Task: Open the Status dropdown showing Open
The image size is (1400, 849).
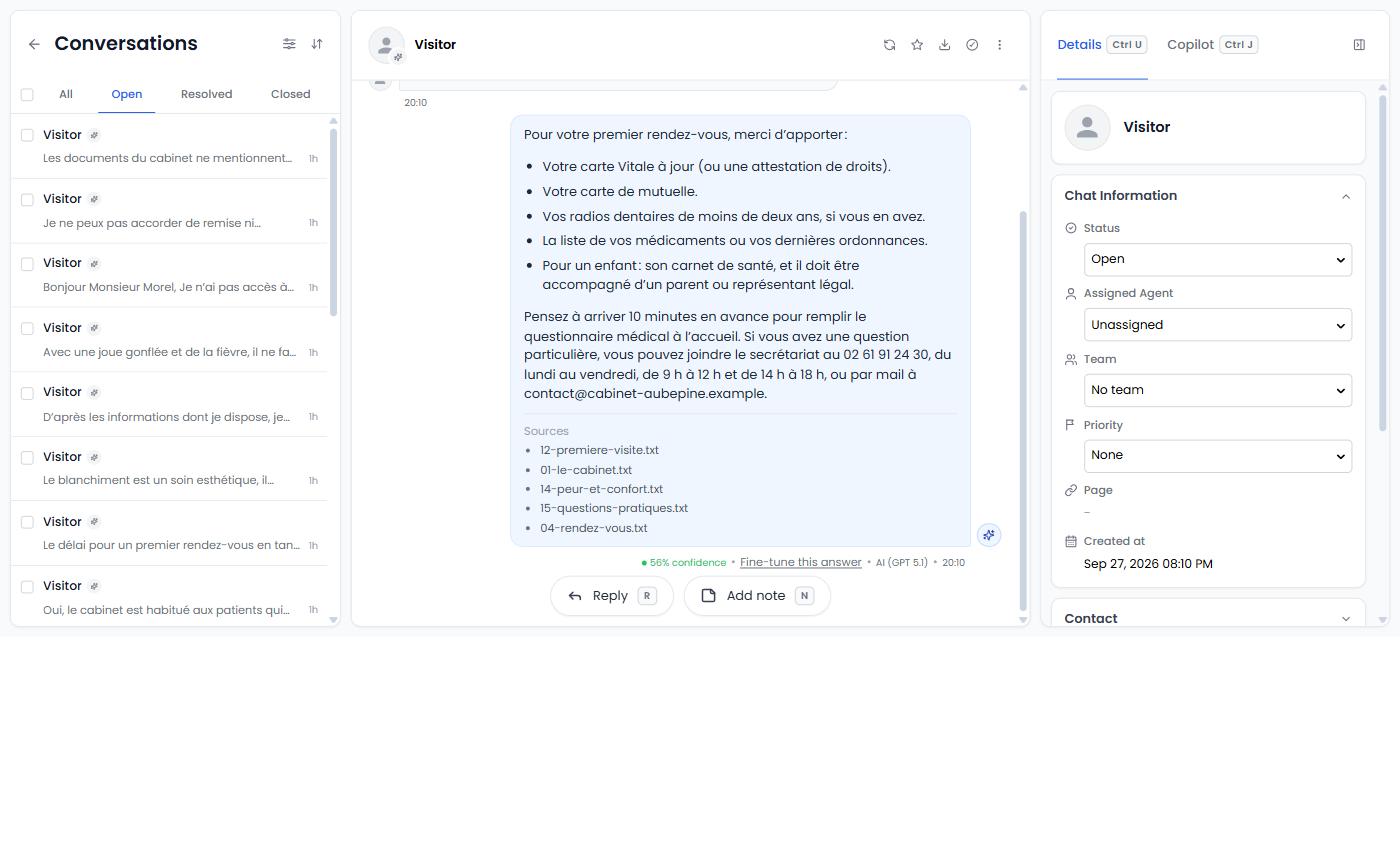Action: (1218, 260)
